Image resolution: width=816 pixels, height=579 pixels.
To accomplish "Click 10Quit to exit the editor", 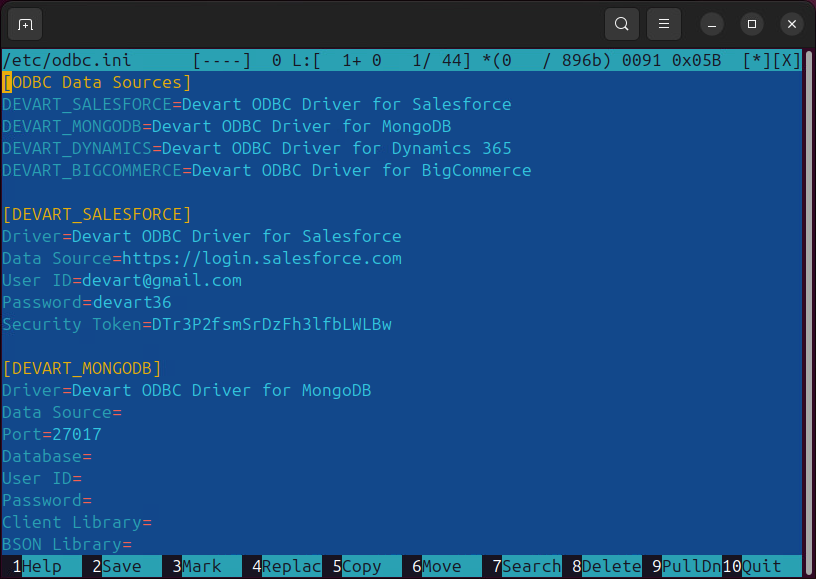I will click(x=761, y=566).
